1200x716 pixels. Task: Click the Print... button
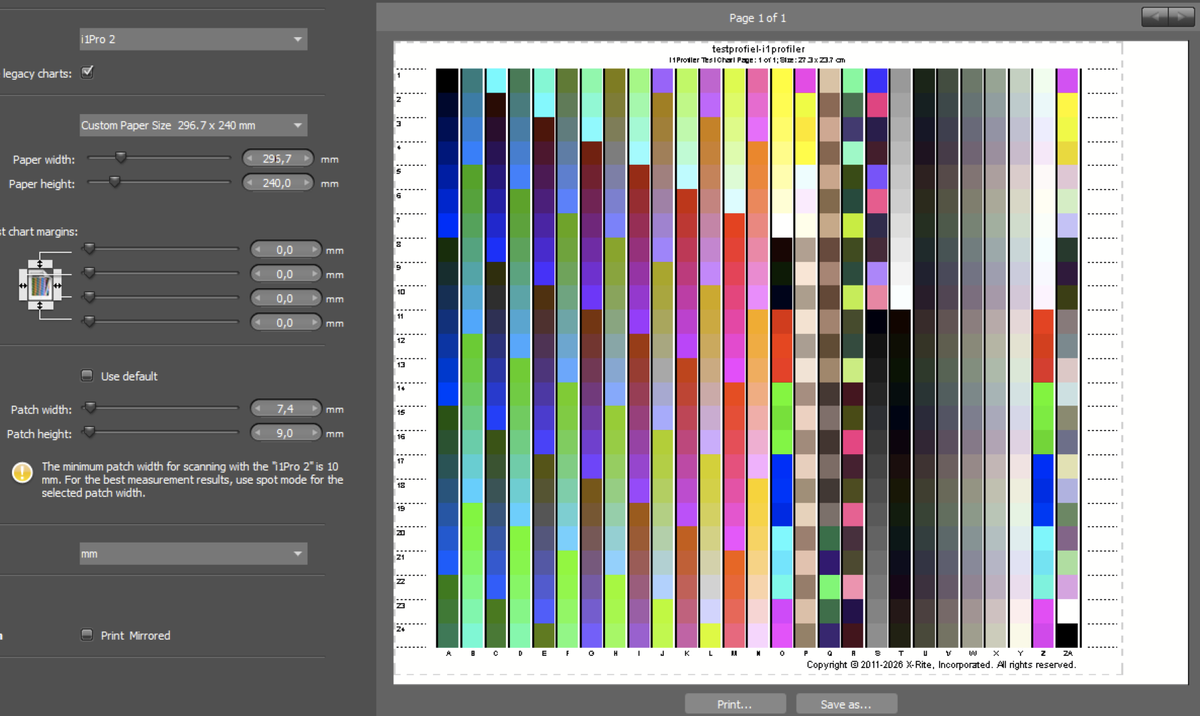735,704
